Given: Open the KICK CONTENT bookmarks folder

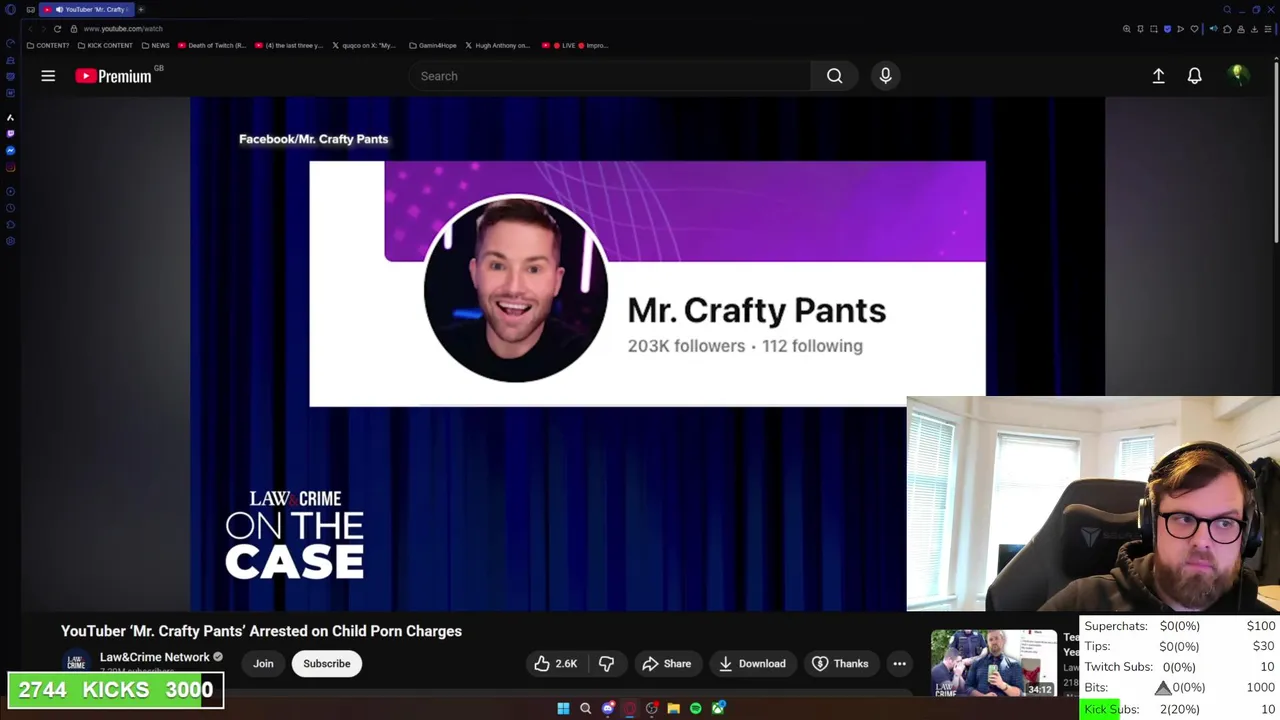Looking at the screenshot, I should pyautogui.click(x=104, y=45).
